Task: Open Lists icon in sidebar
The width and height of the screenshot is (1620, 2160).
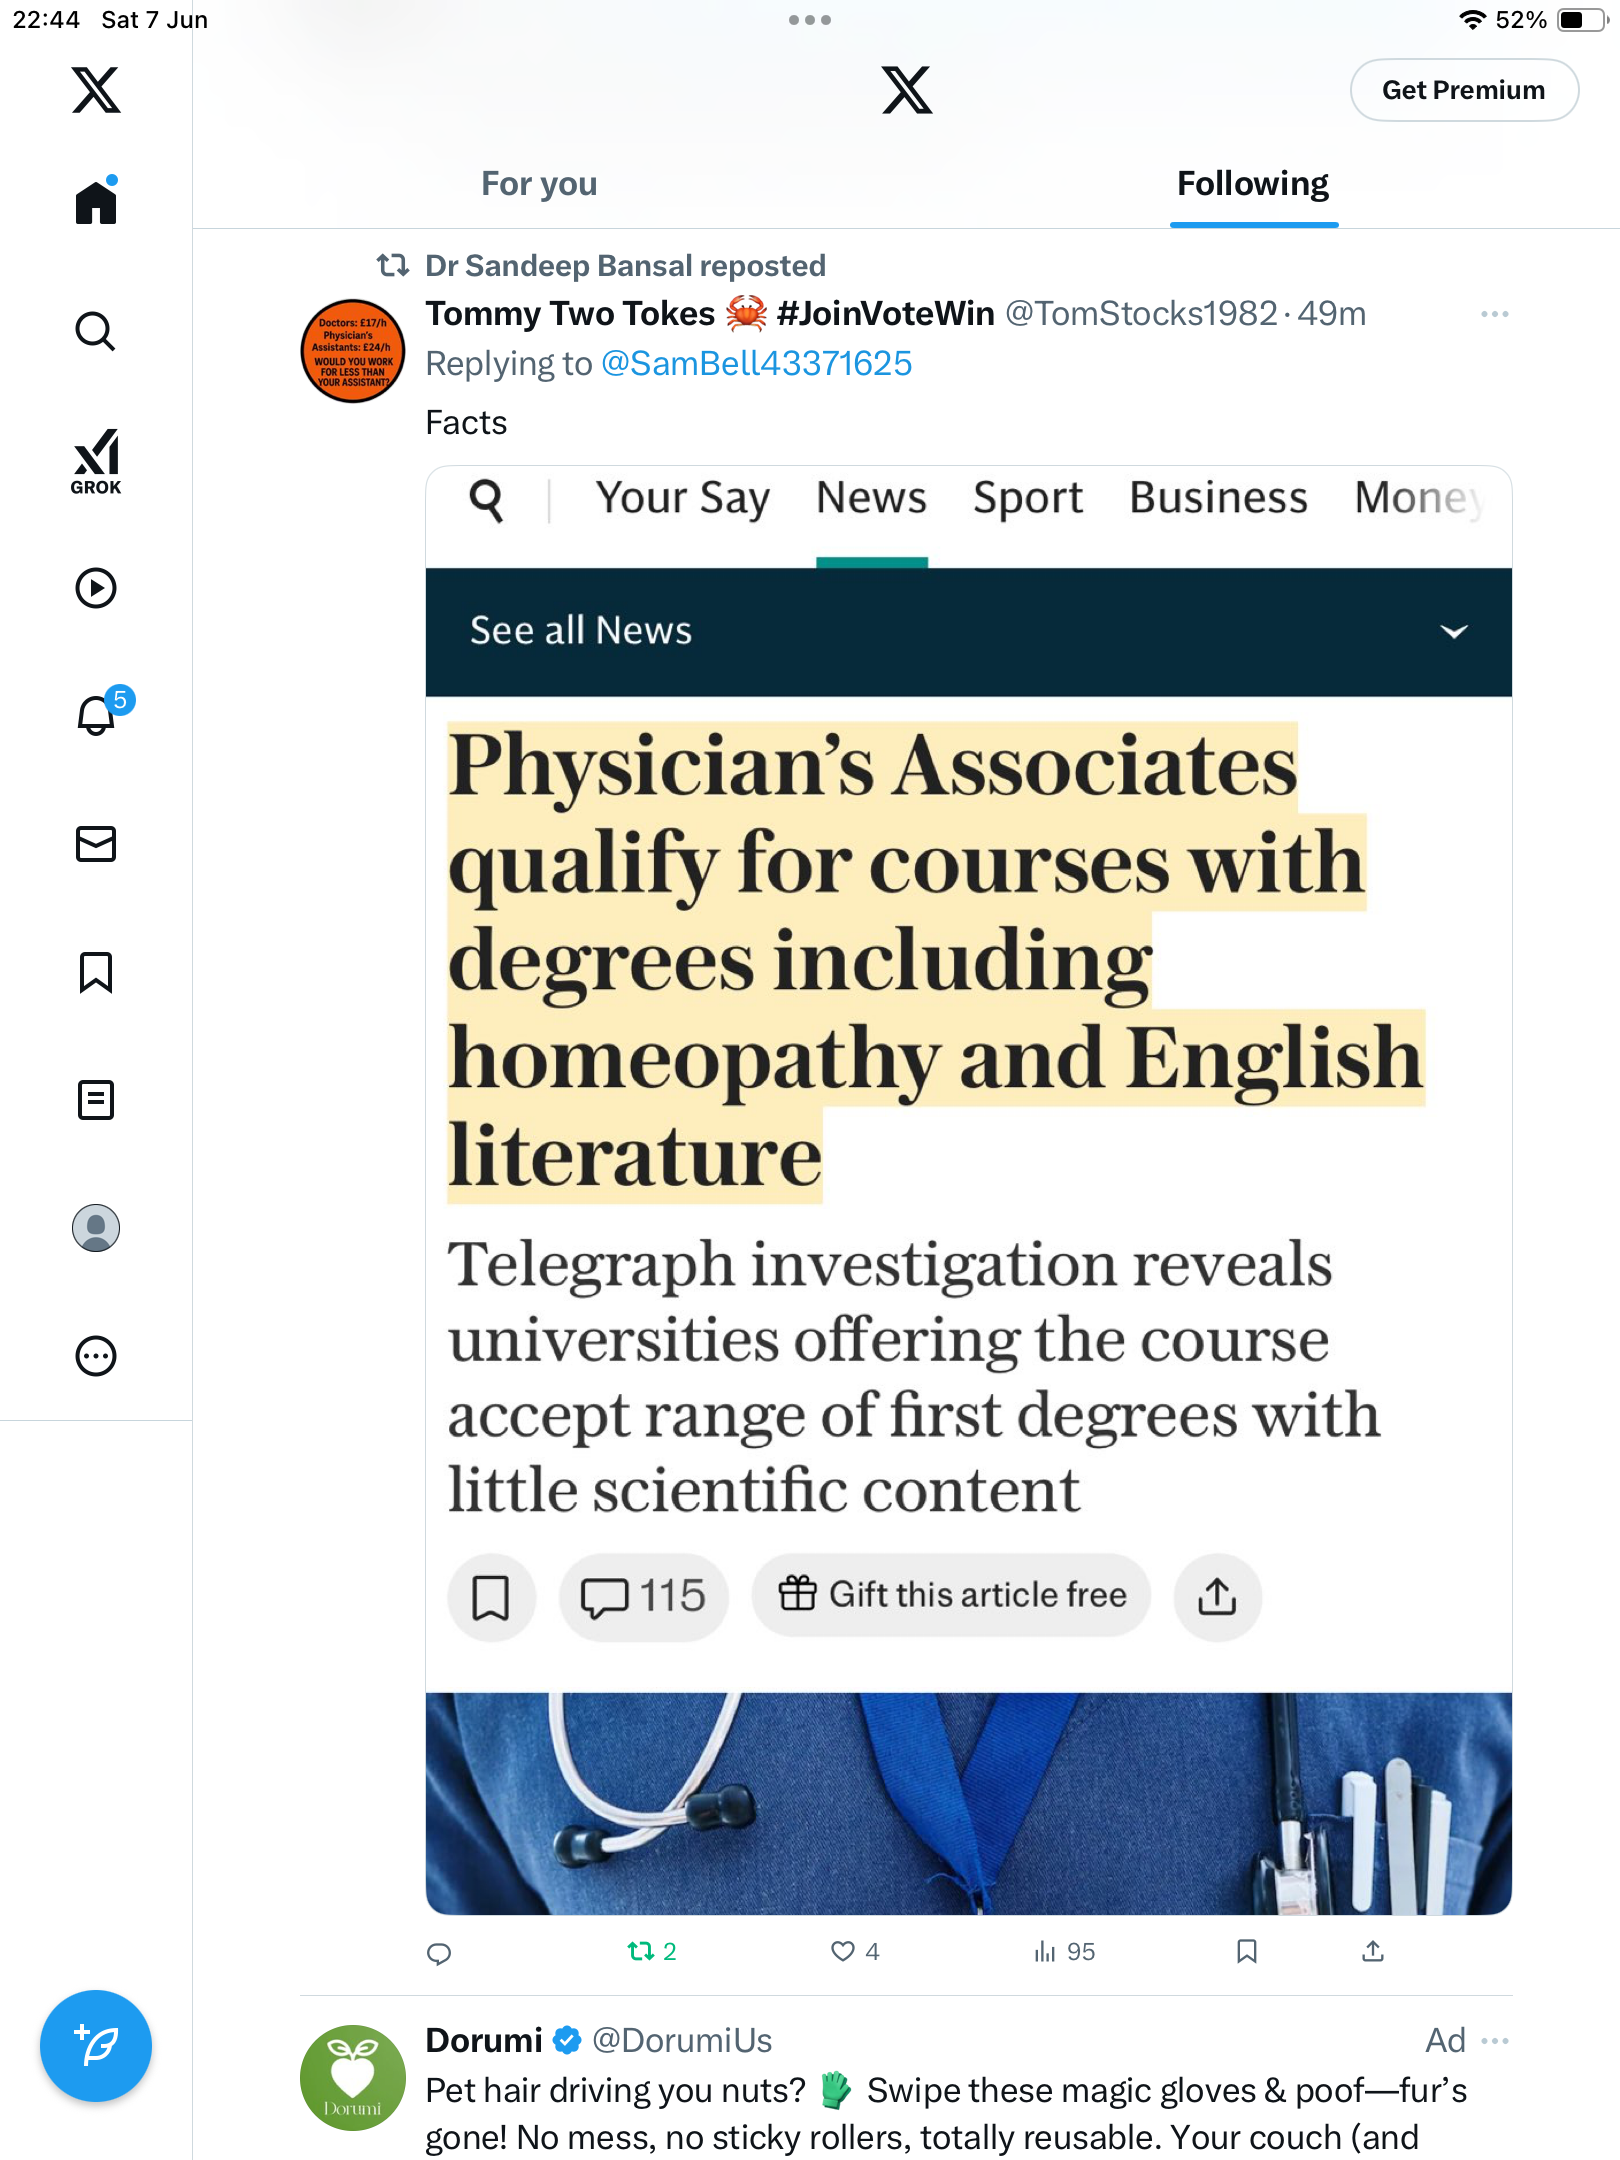Action: coord(96,1100)
